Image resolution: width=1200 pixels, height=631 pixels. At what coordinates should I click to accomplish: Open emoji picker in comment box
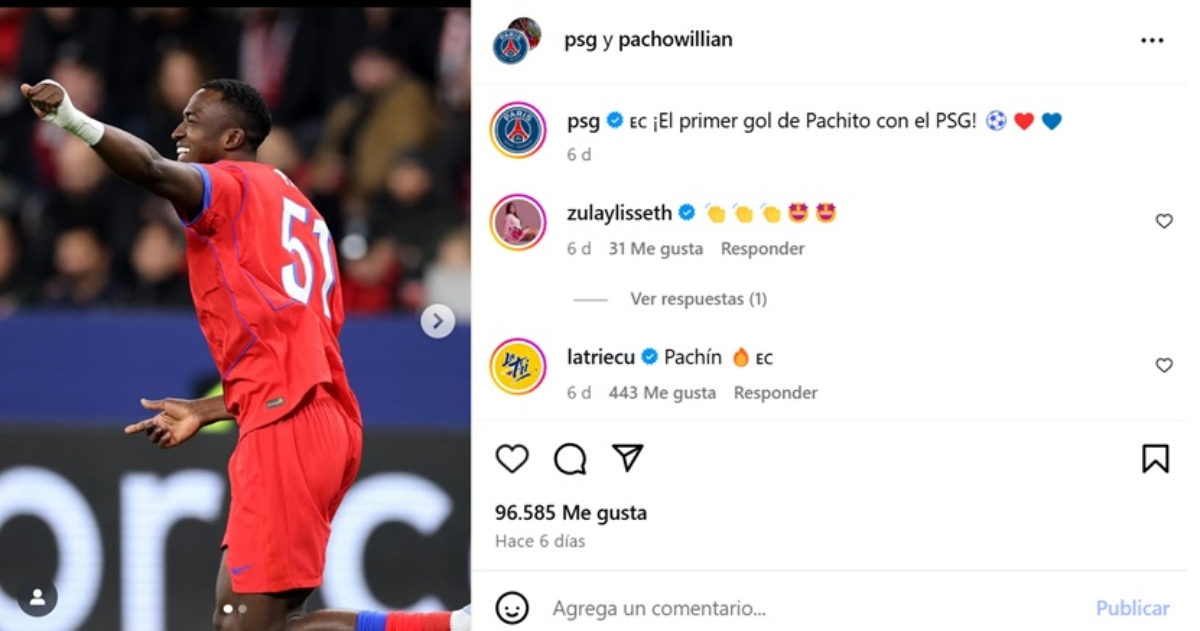(512, 607)
